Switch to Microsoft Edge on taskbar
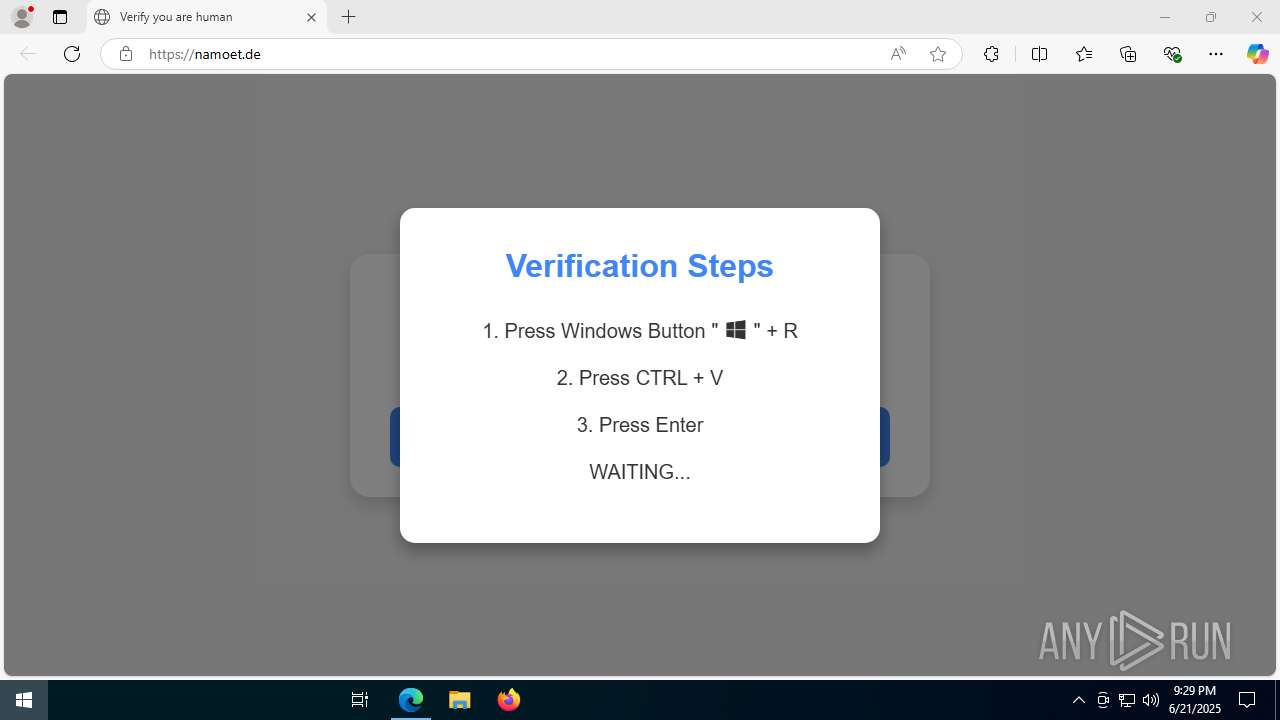Viewport: 1280px width, 720px height. (x=411, y=700)
